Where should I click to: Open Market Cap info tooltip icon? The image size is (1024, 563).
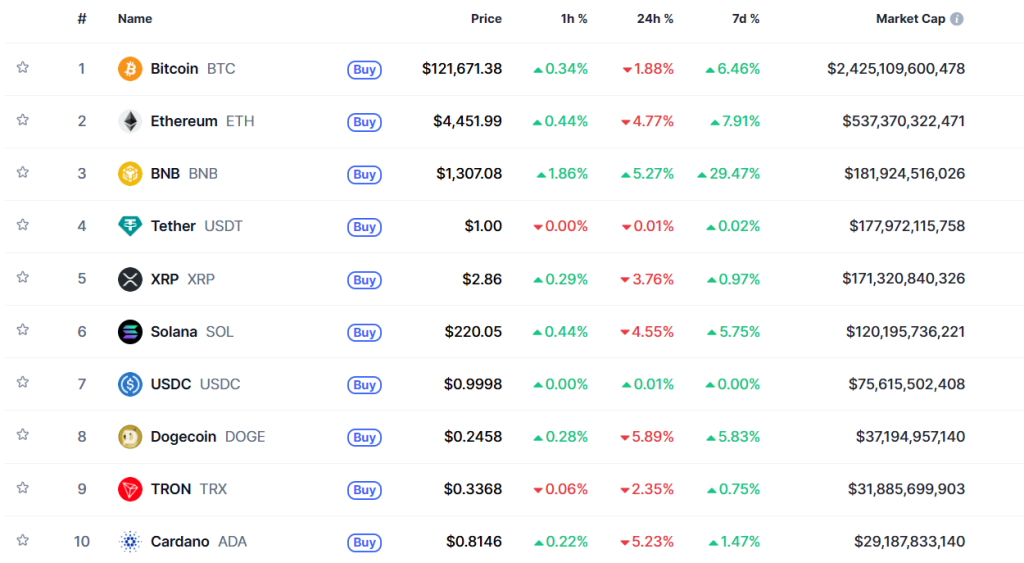957,19
